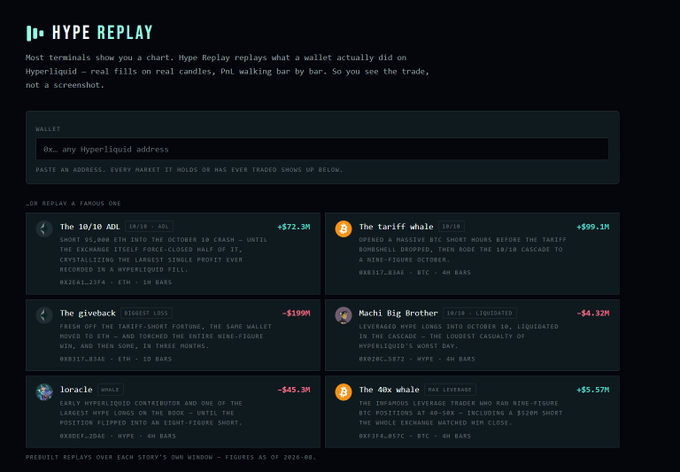Click the 0X8317…83AE · BTC · 4H BARS line

415,272
